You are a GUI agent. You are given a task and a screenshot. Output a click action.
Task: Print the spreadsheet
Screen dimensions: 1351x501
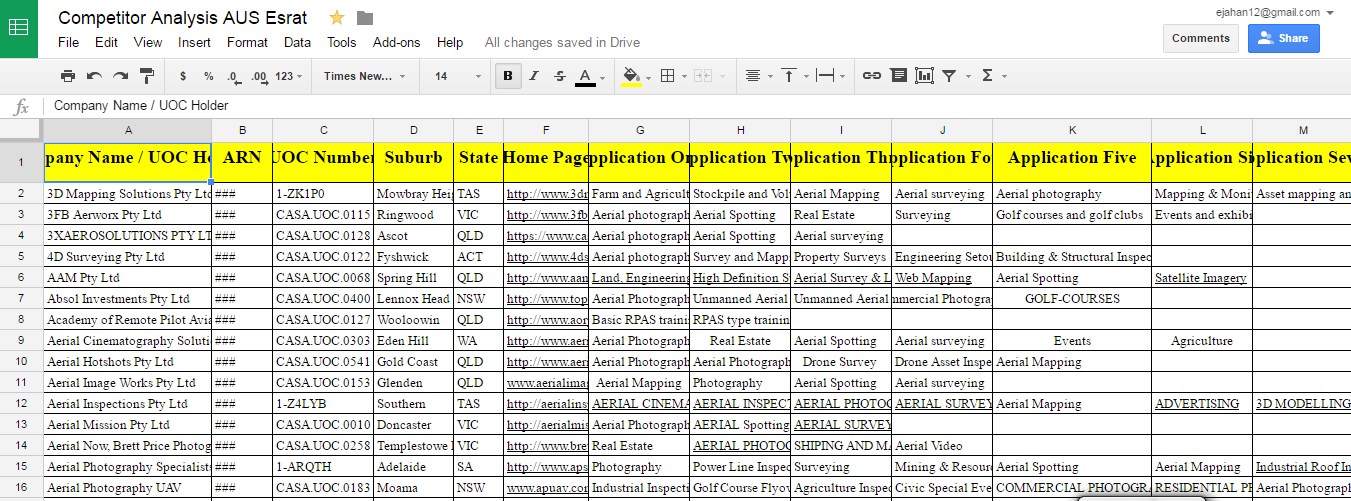68,76
